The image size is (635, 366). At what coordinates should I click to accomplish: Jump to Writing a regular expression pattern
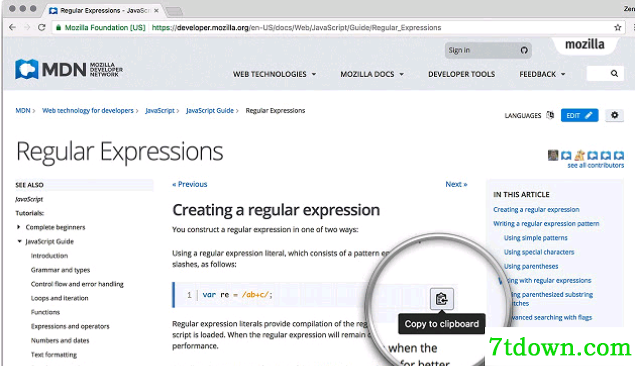(x=546, y=223)
